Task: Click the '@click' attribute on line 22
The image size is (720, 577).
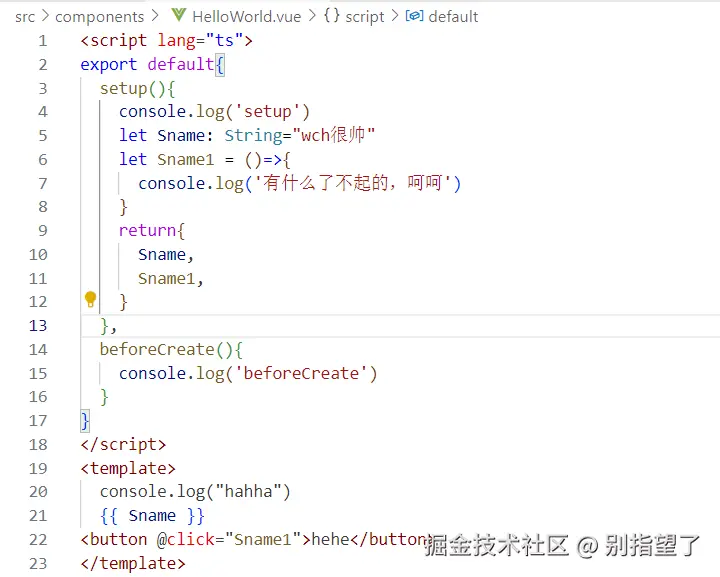Action: (x=186, y=539)
